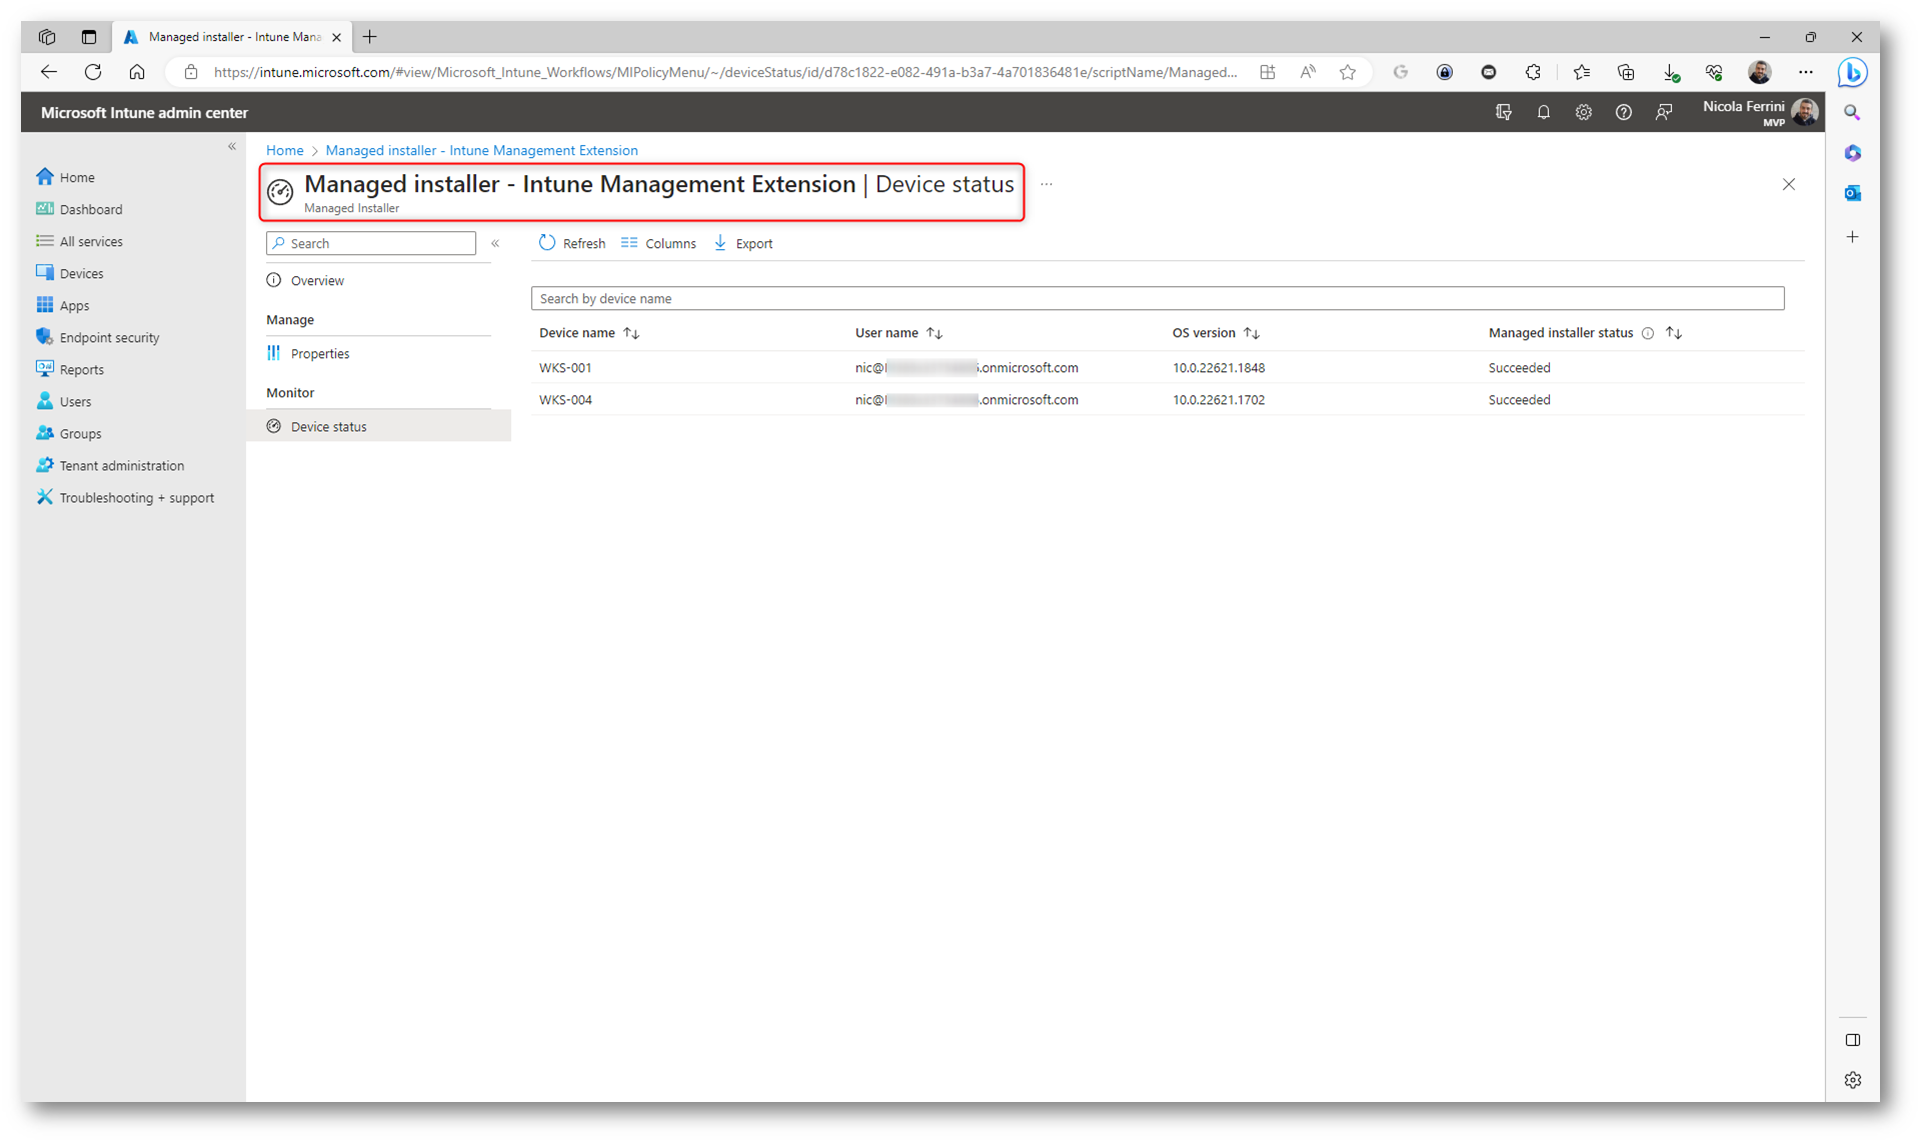Open the Overview menu item
Screen dimensions: 1922x1144
coord(317,281)
